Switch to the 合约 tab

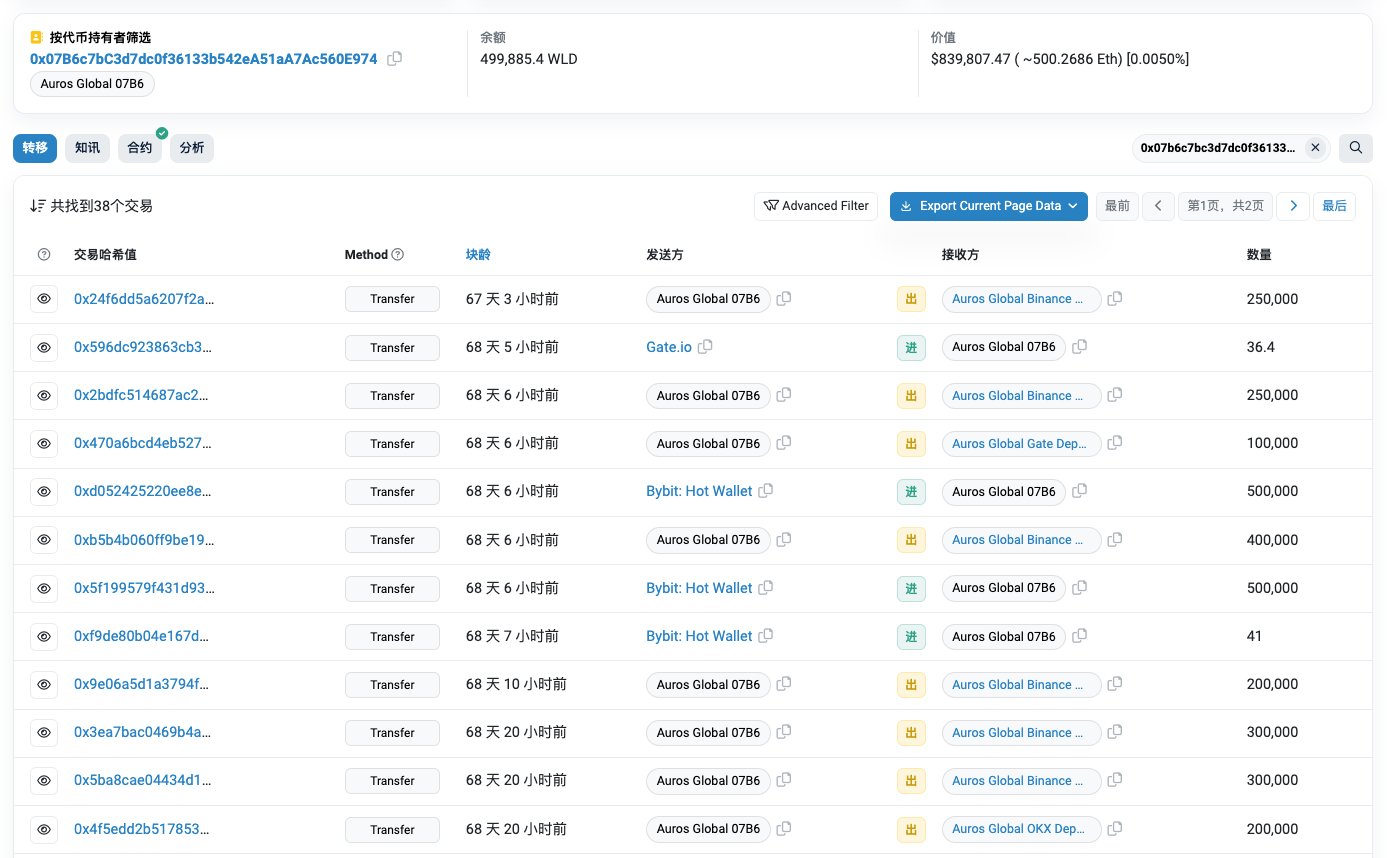(x=140, y=148)
